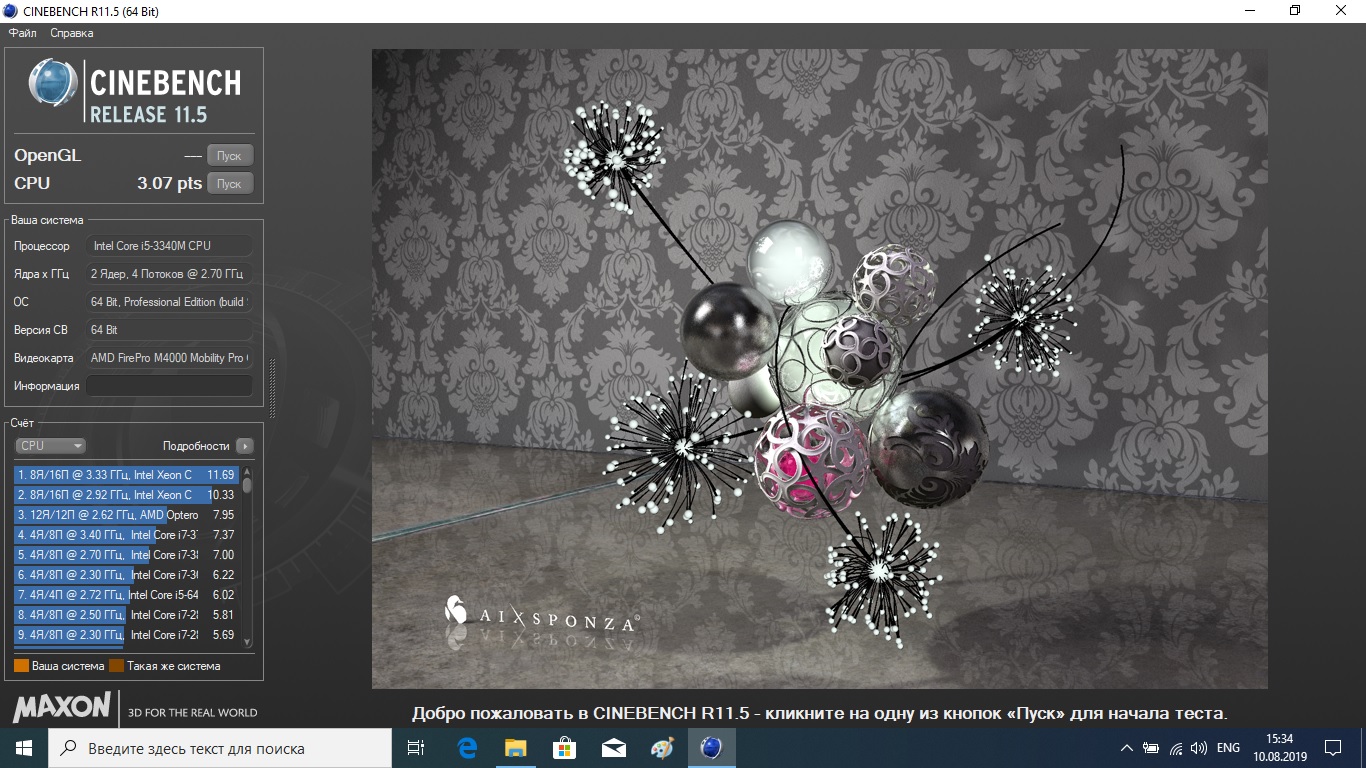Select ranking row 4 with score 7.37

point(126,535)
